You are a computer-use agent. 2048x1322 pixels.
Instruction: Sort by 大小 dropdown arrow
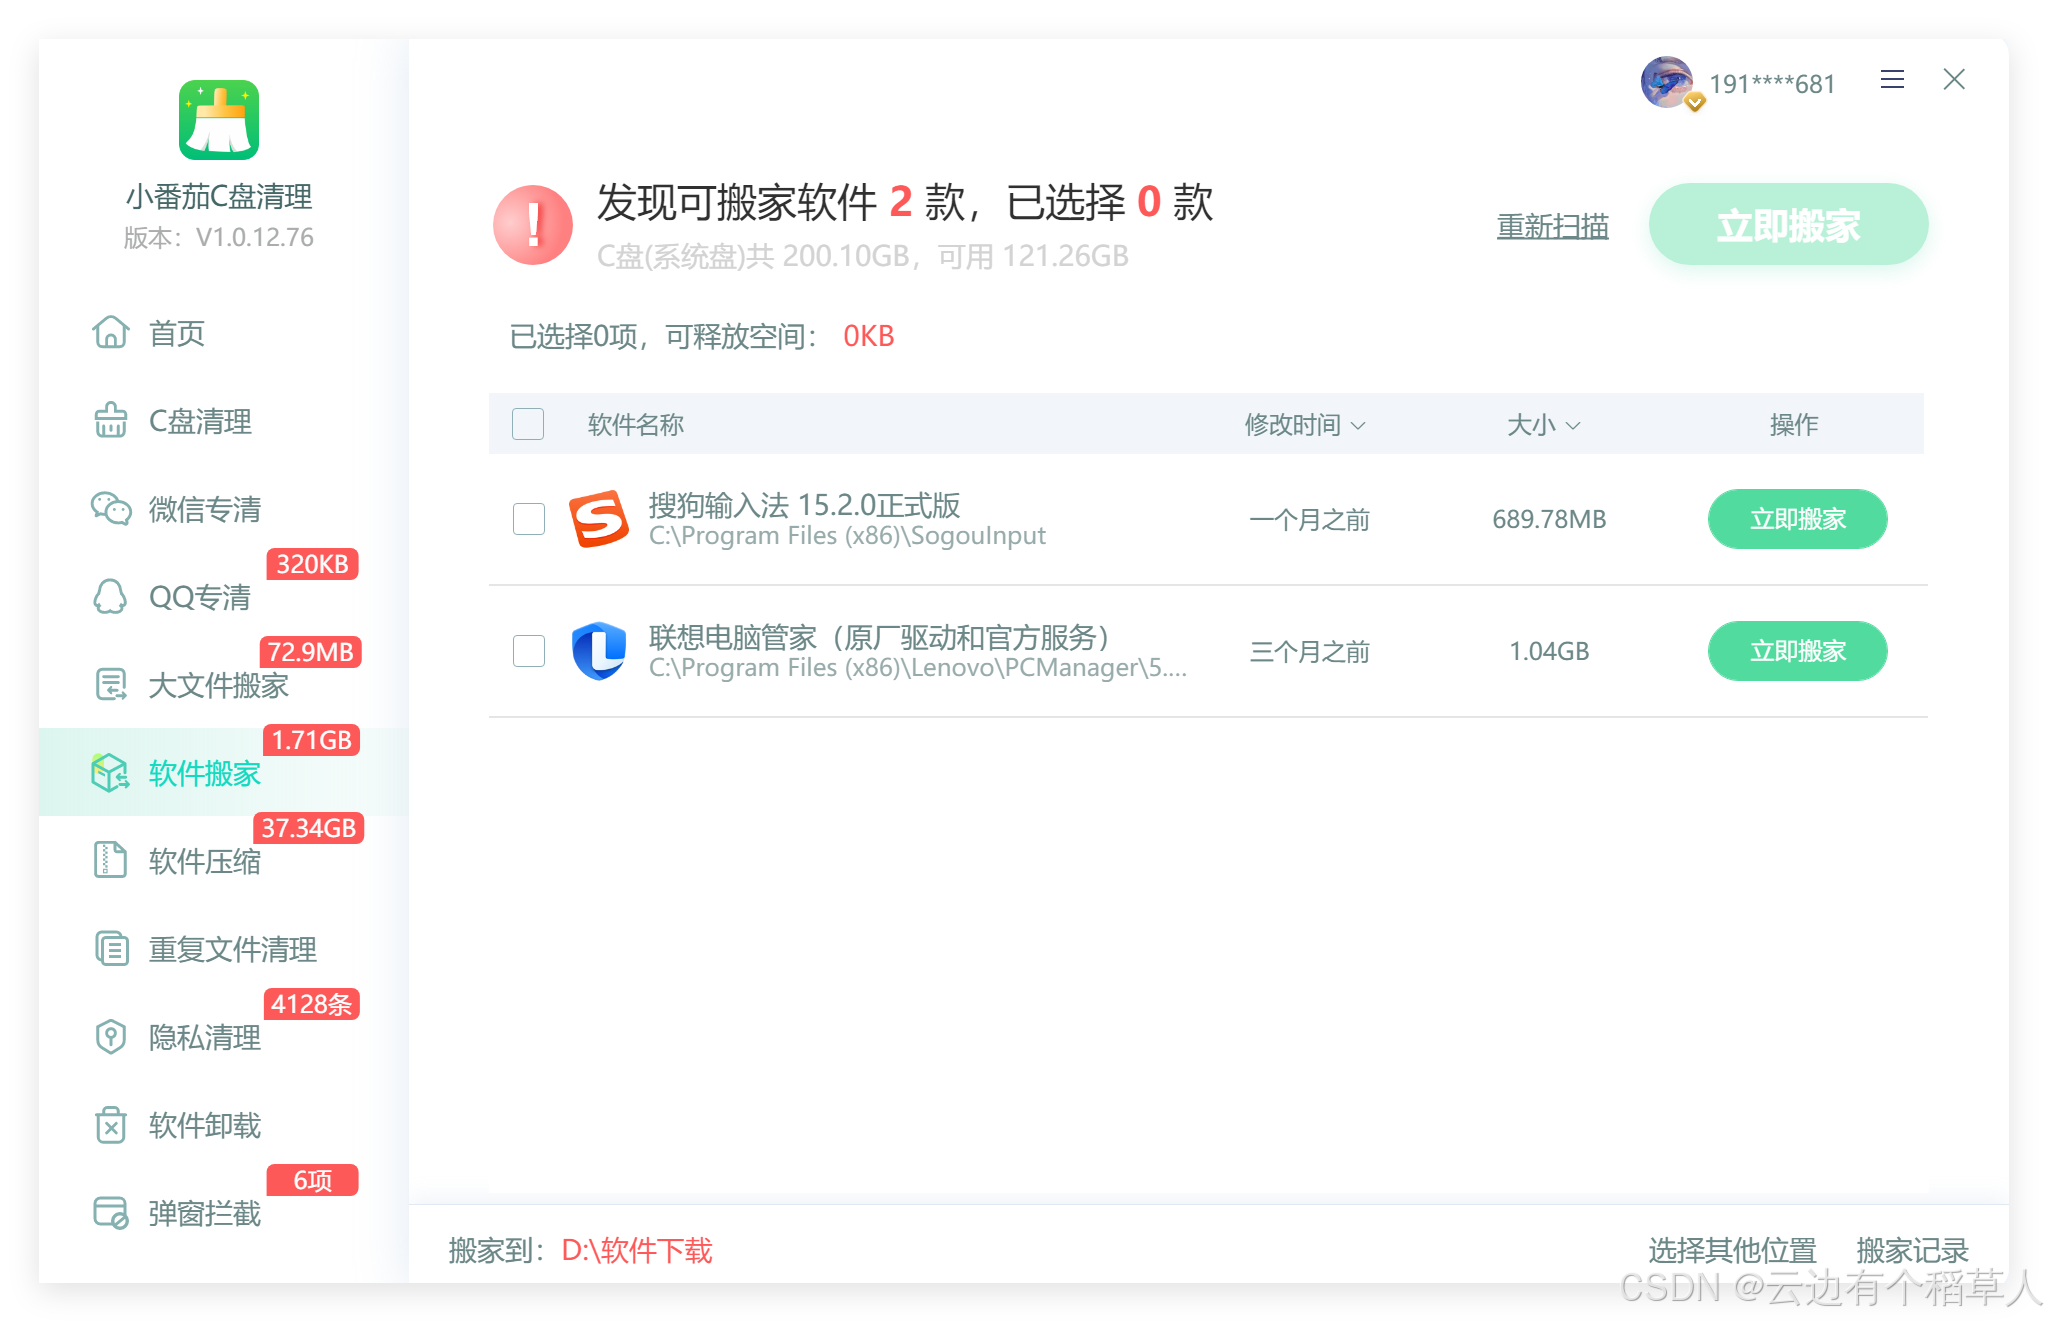(1573, 426)
